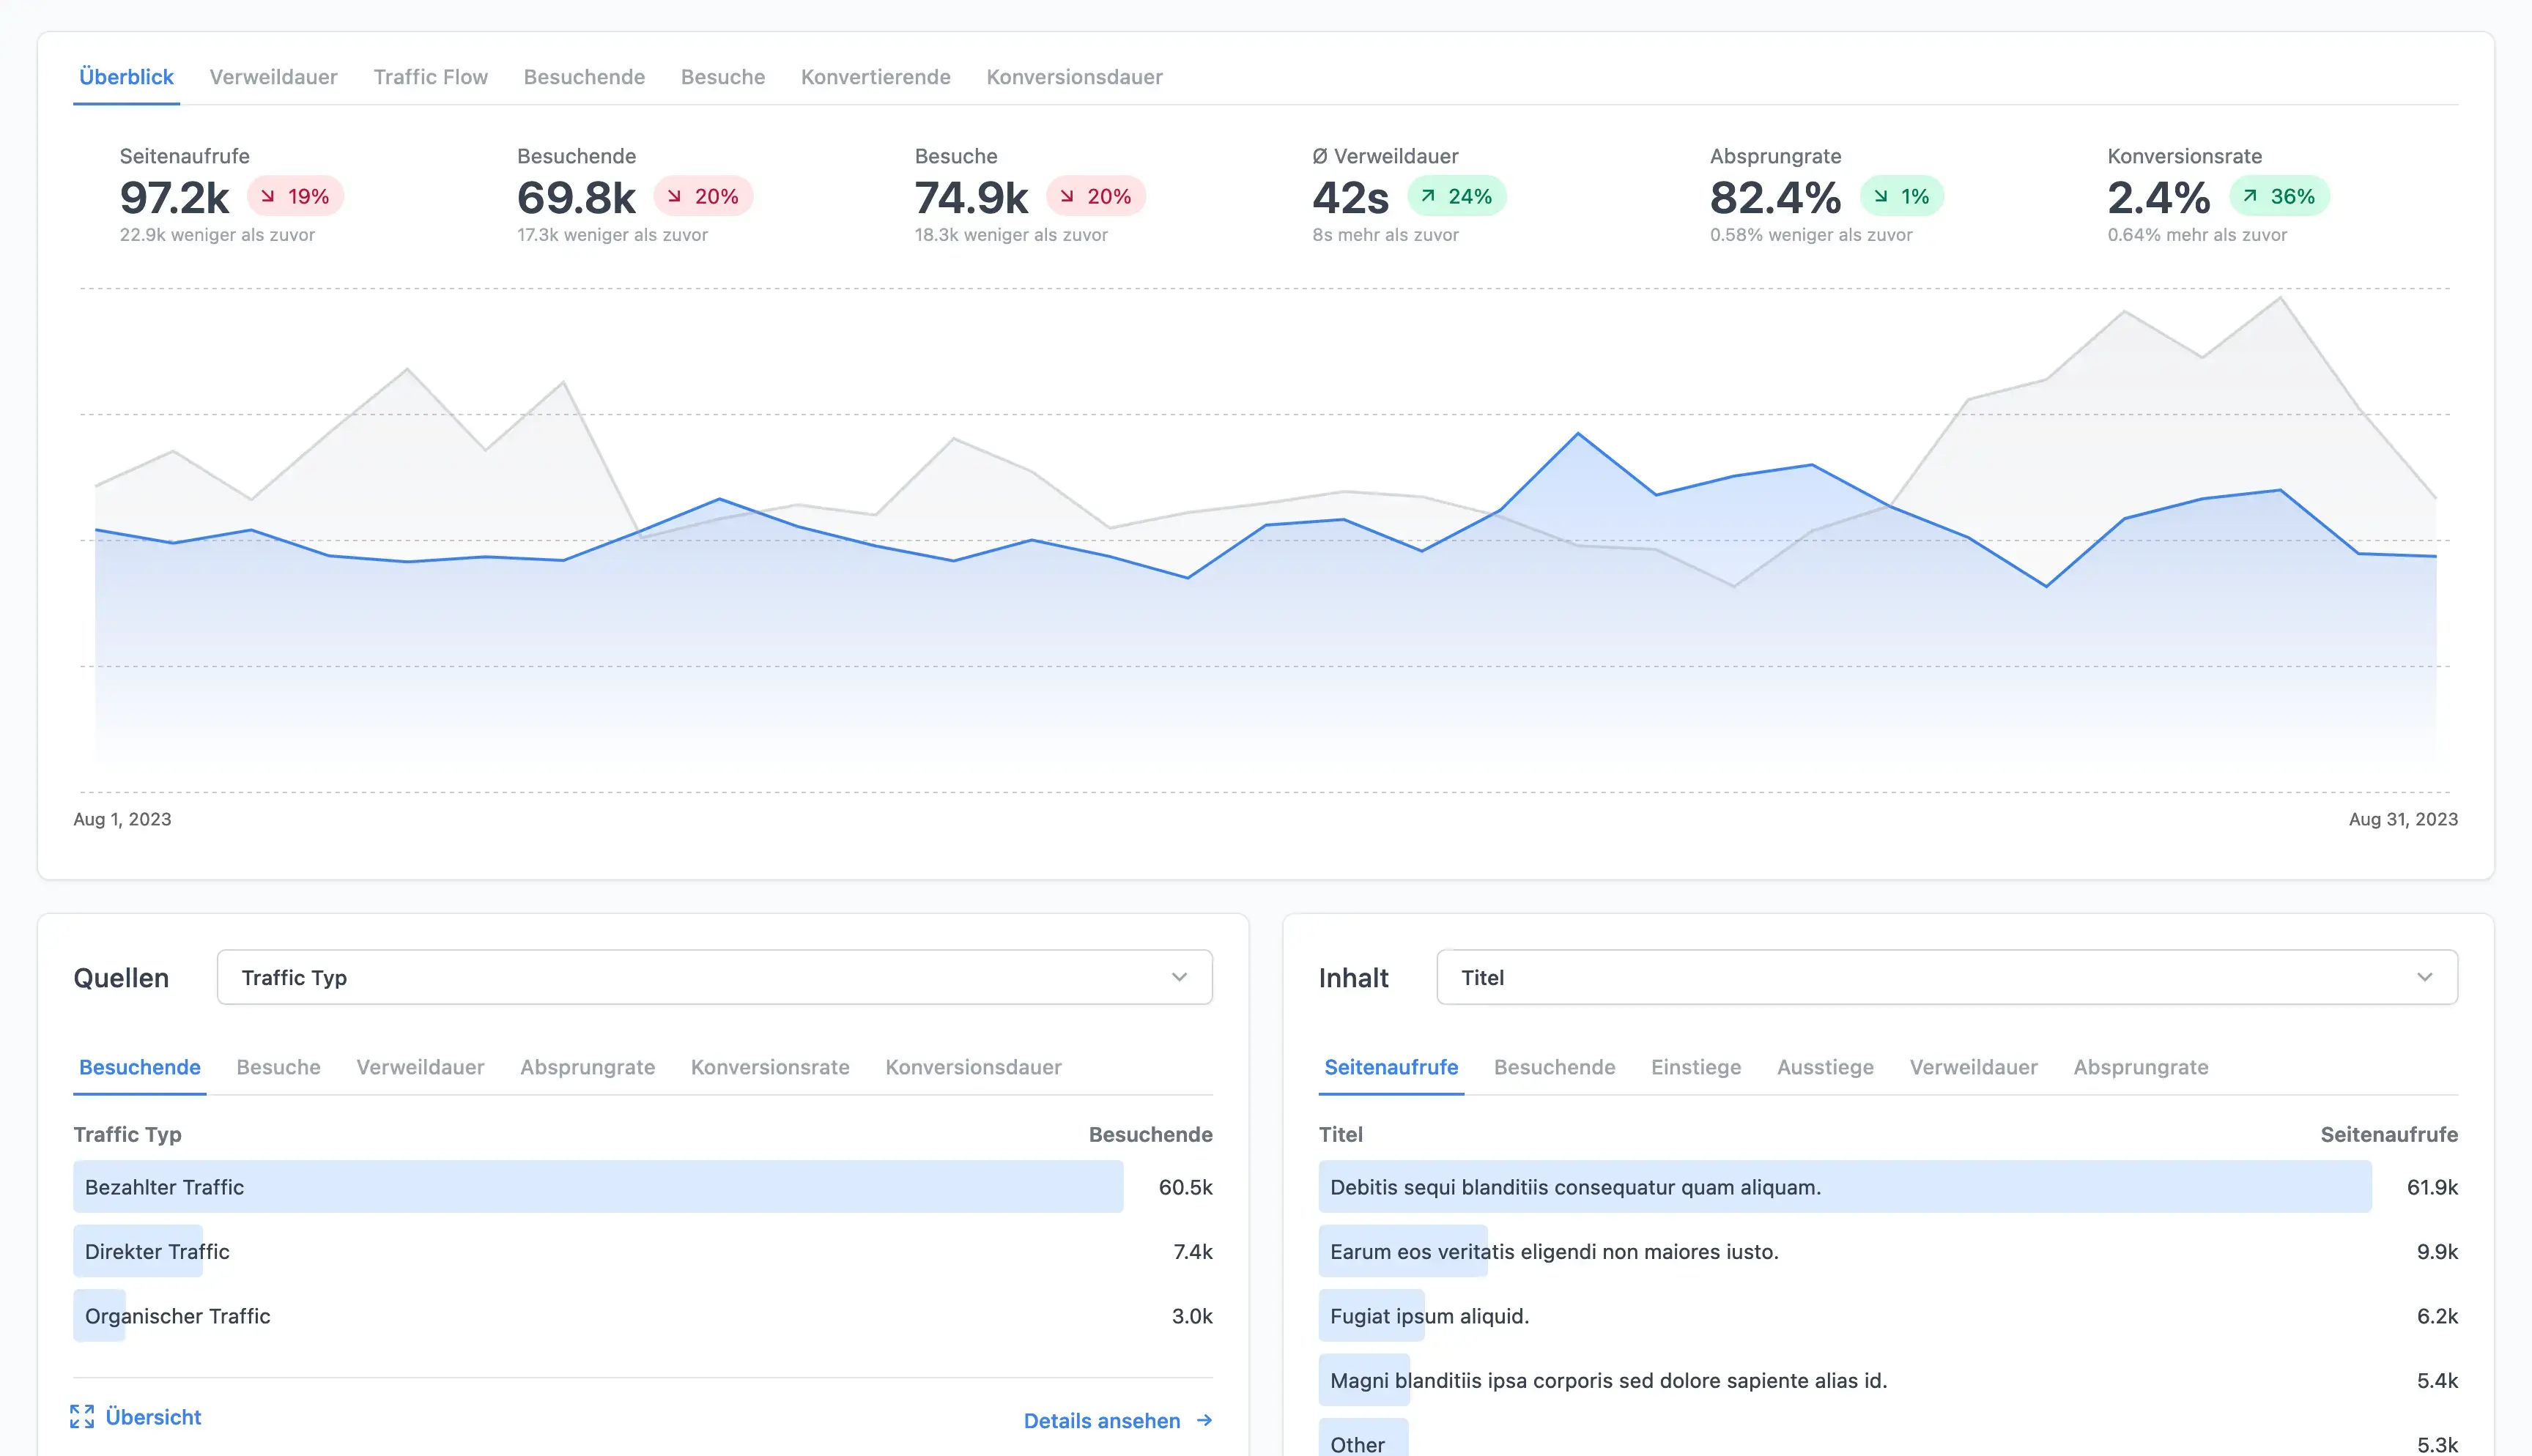Click the Übersicht expand icon
This screenshot has height=1456, width=2532.
(82, 1416)
